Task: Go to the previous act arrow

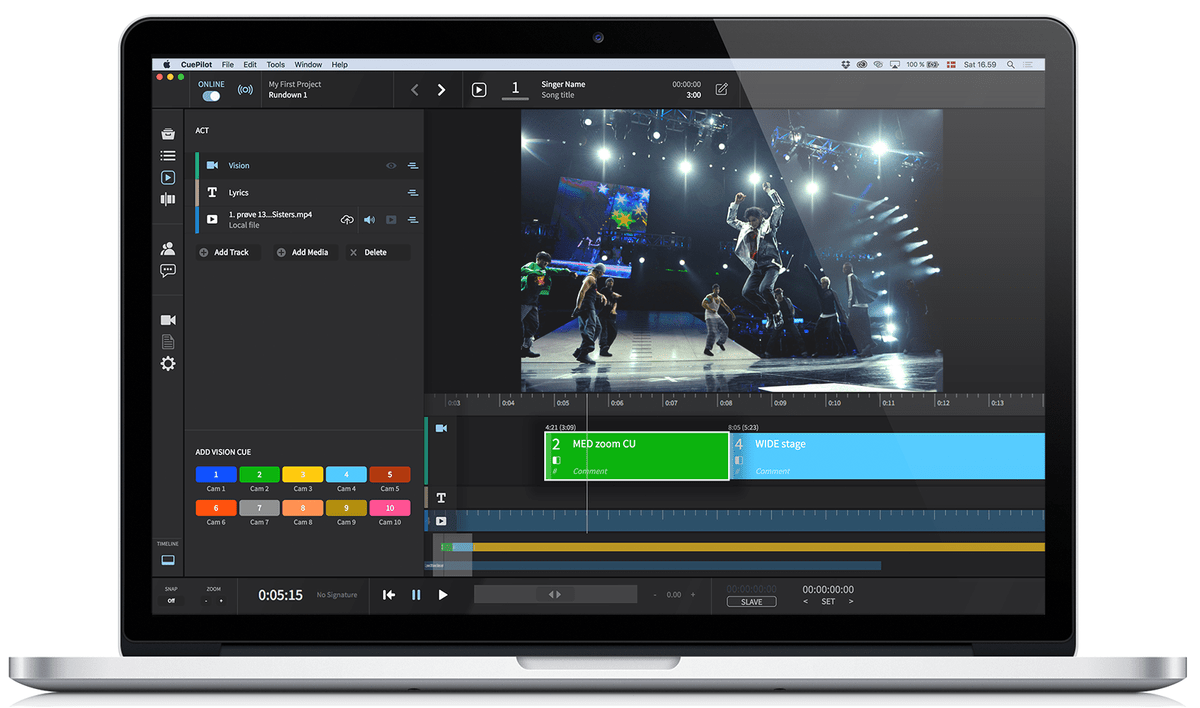Action: 415,90
